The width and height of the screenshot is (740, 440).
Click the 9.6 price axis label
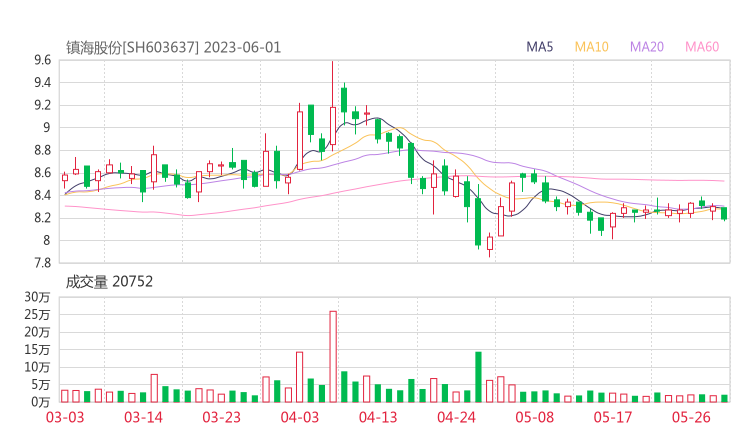coord(42,60)
